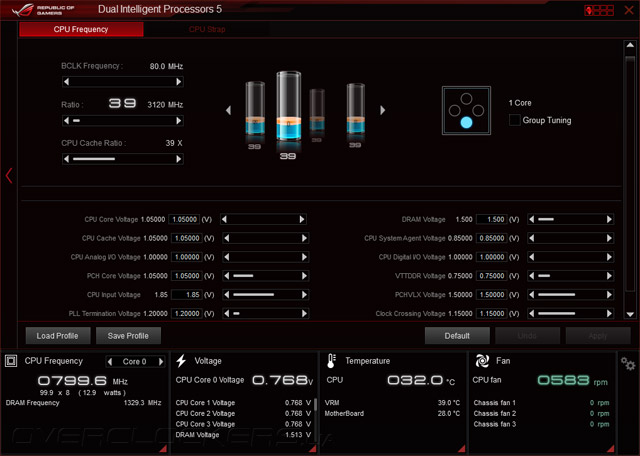Click the PCHVLX Voltage slider track
This screenshot has height=456, width=640.
pyautogui.click(x=570, y=295)
